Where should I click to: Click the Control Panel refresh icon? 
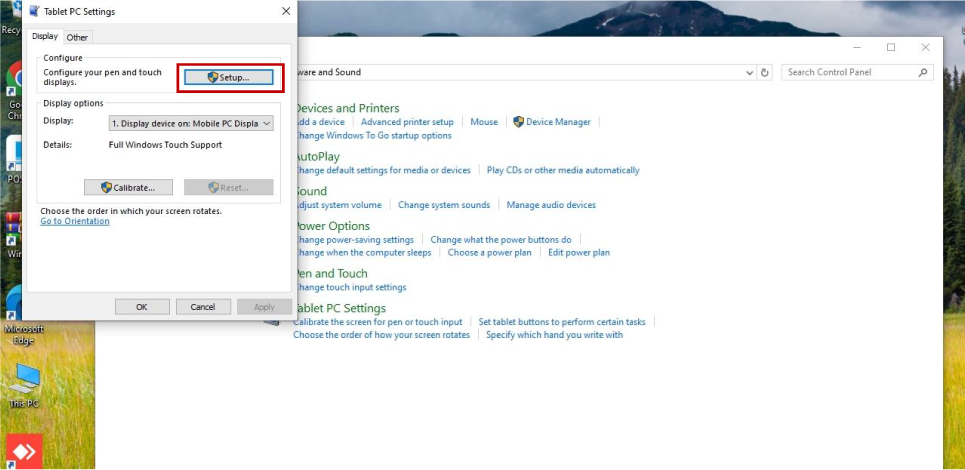coord(765,73)
